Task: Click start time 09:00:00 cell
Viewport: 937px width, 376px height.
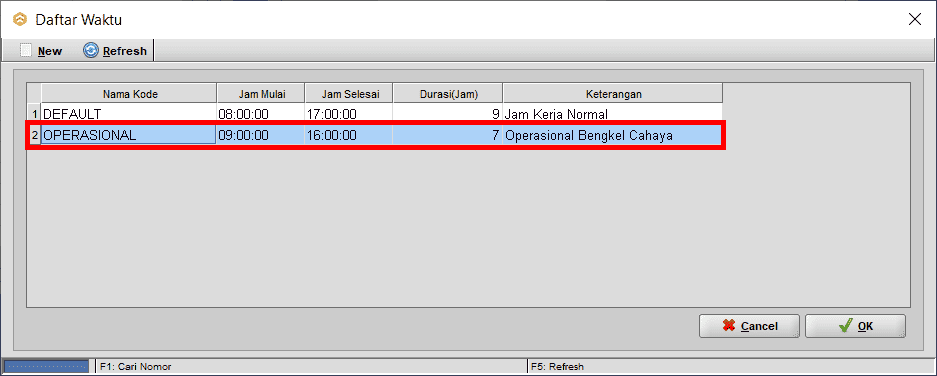Action: pyautogui.click(x=261, y=136)
